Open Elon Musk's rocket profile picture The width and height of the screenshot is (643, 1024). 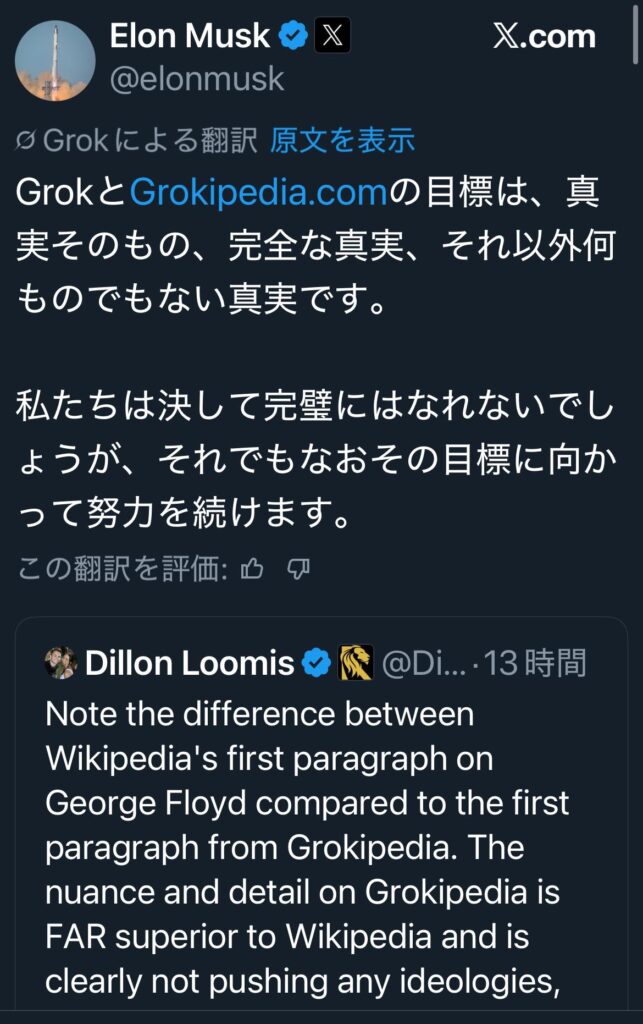(56, 60)
